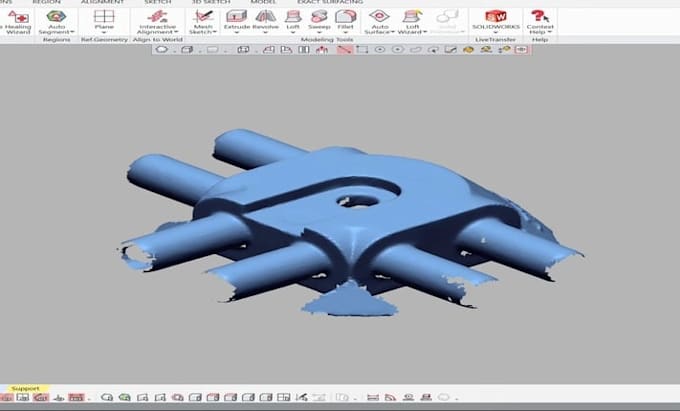680x411 pixels.
Task: Open Context Help
Action: (540, 22)
